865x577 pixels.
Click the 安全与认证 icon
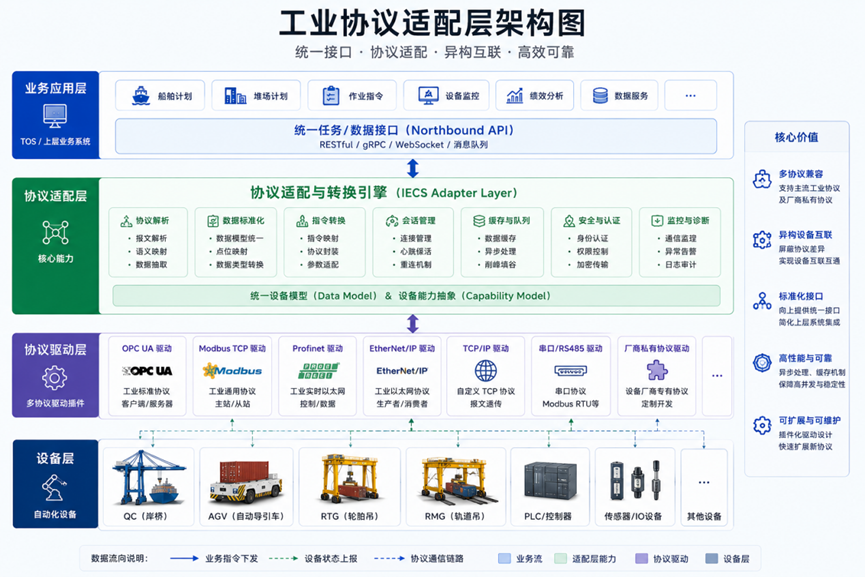569,221
